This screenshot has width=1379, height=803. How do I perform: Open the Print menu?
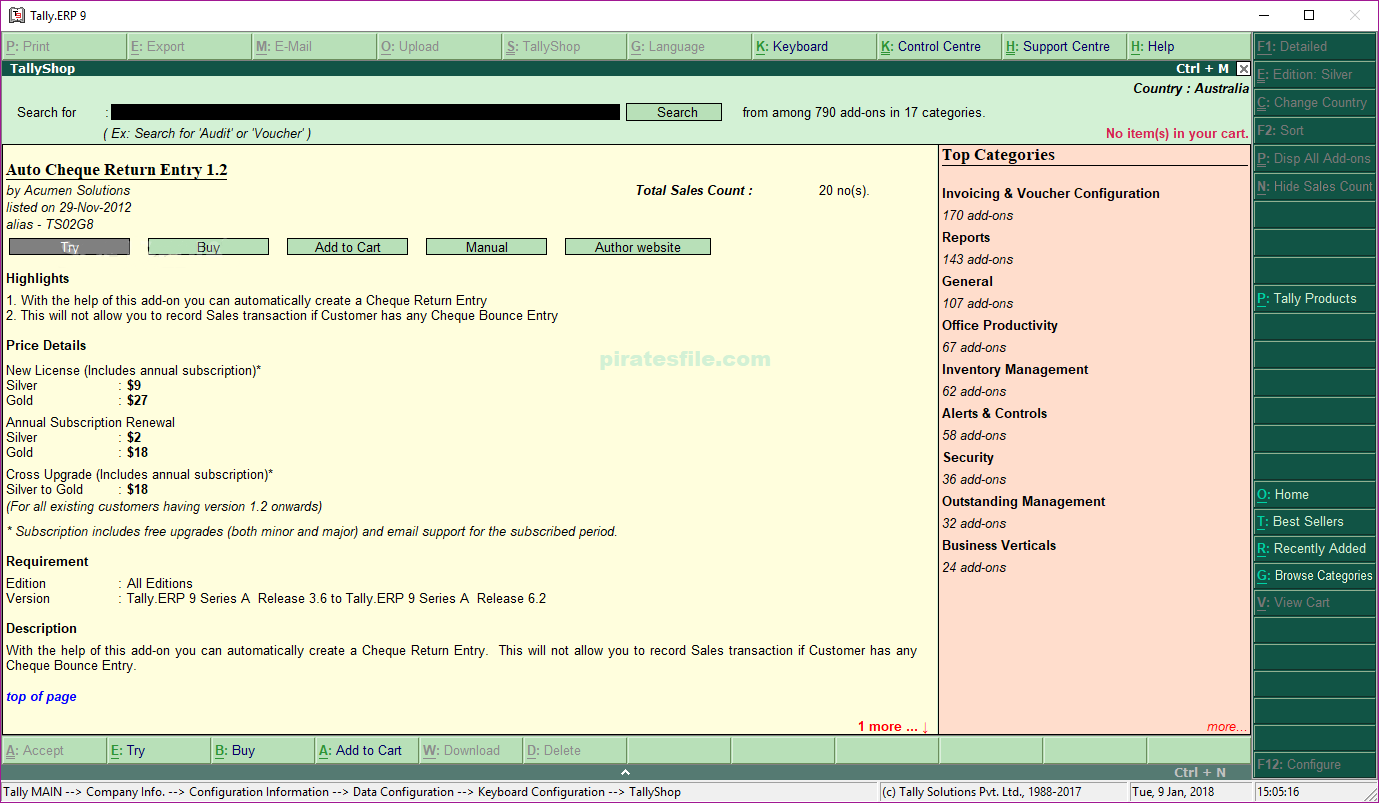64,46
